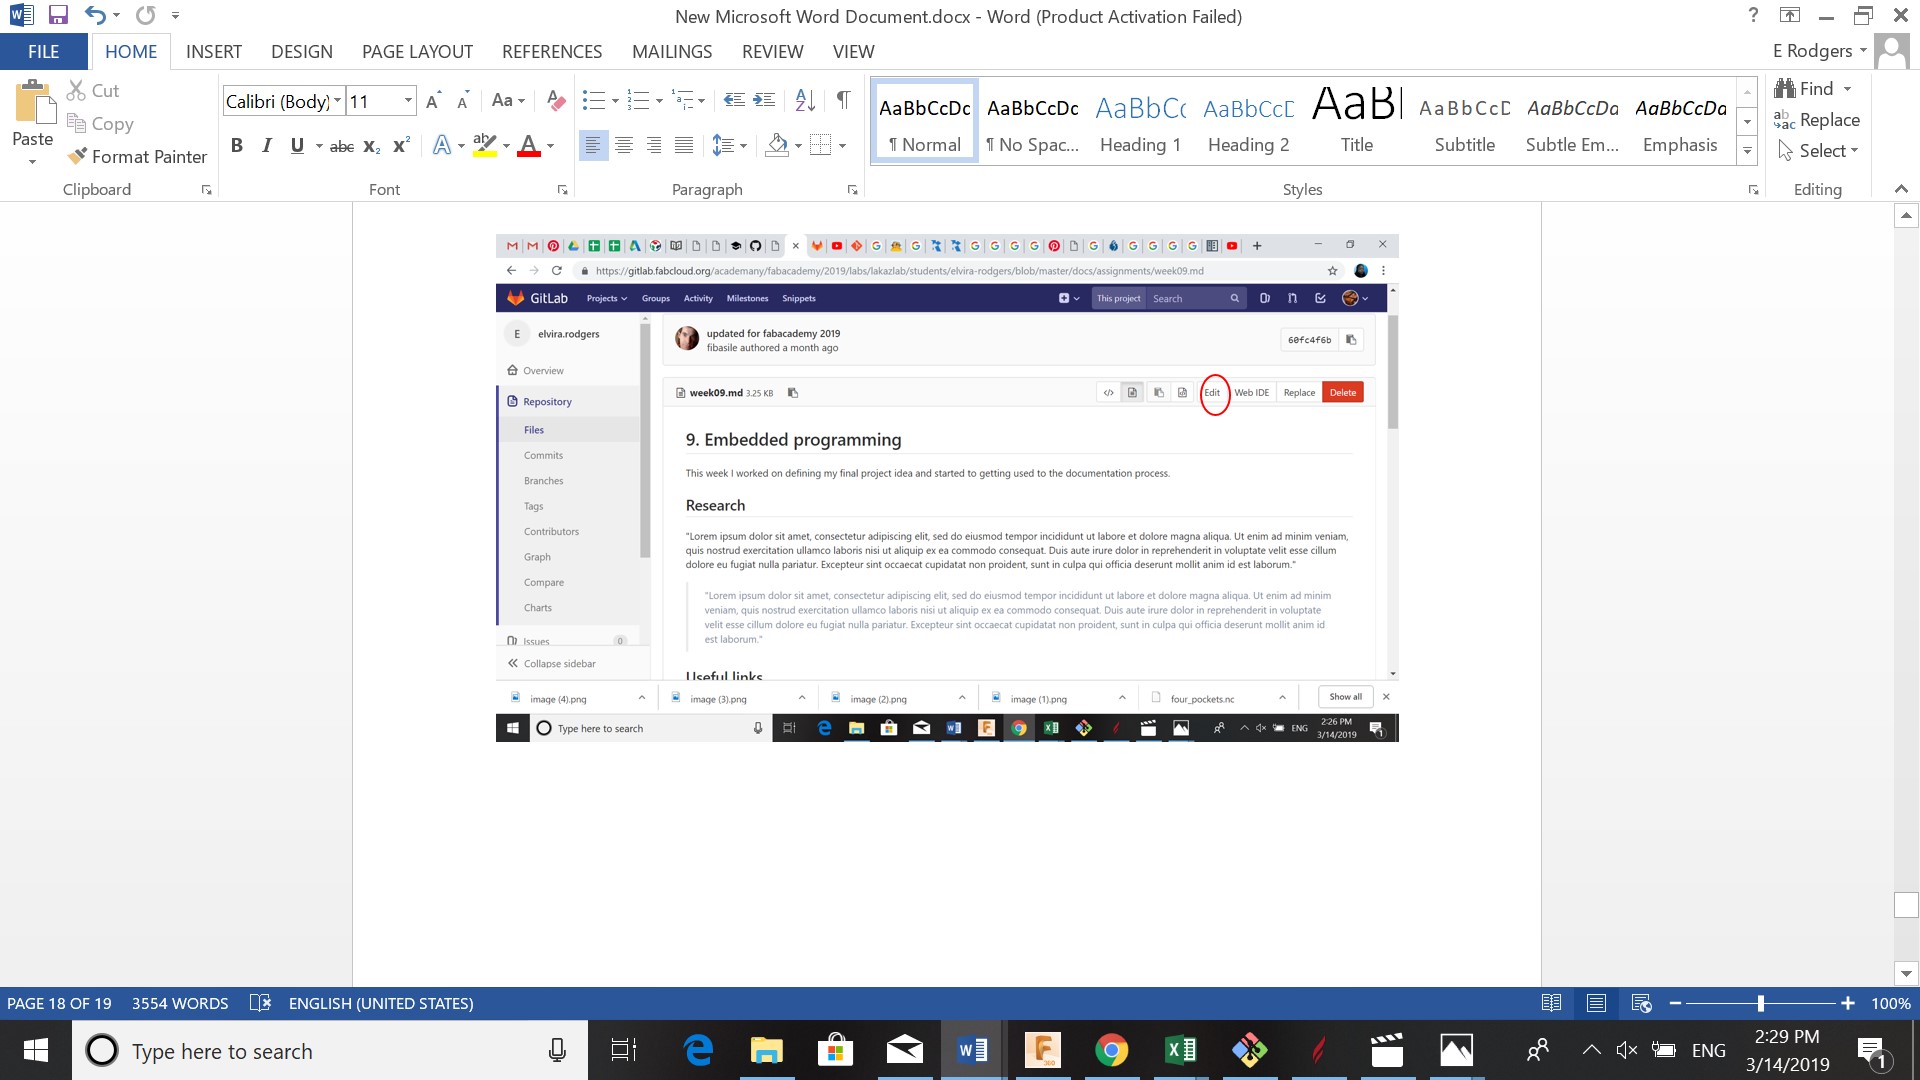Open the font name dropdown
Screen dimensions: 1920x1080
tap(337, 101)
